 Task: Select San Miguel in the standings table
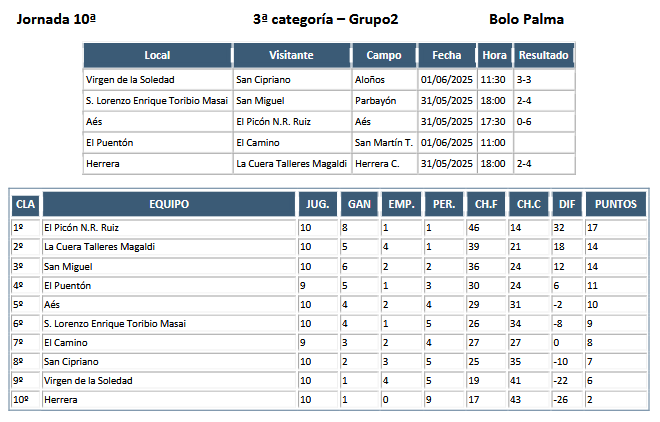coord(68,266)
